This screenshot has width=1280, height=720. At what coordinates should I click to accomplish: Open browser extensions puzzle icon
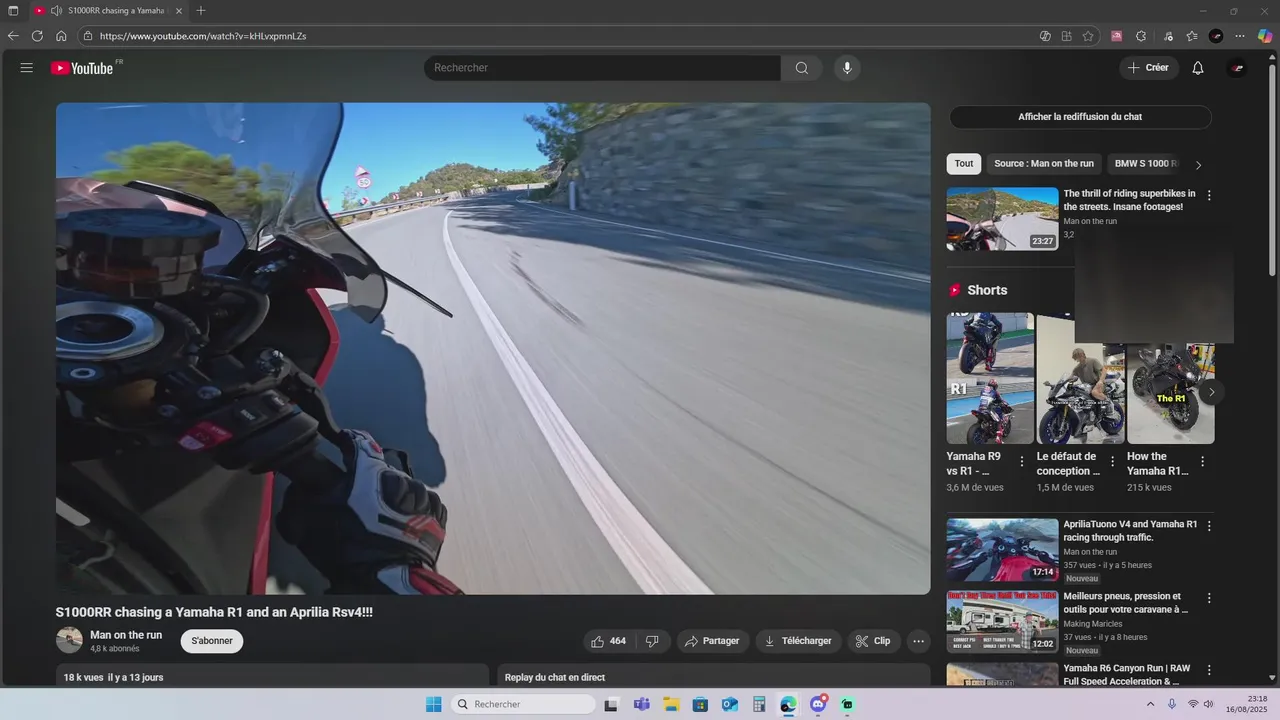pyautogui.click(x=1141, y=36)
